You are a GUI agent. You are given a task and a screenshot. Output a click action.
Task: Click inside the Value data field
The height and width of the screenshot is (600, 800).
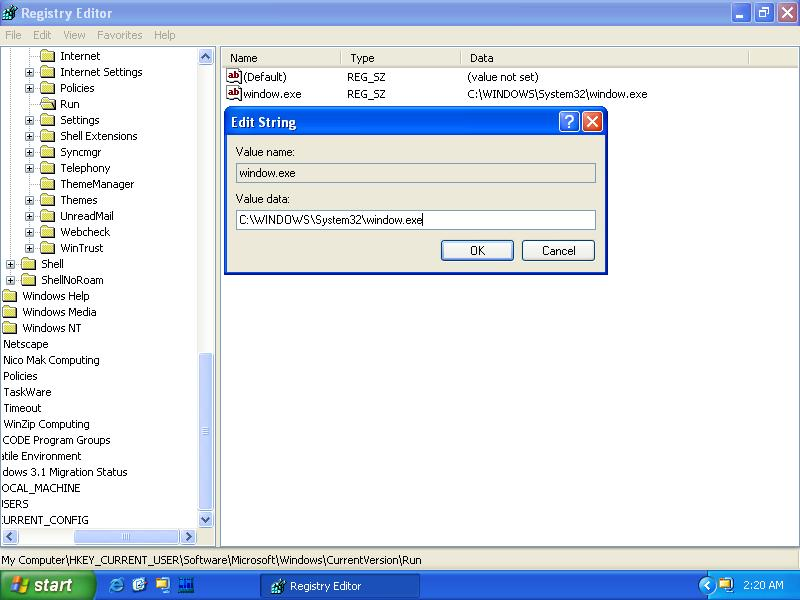(x=415, y=220)
